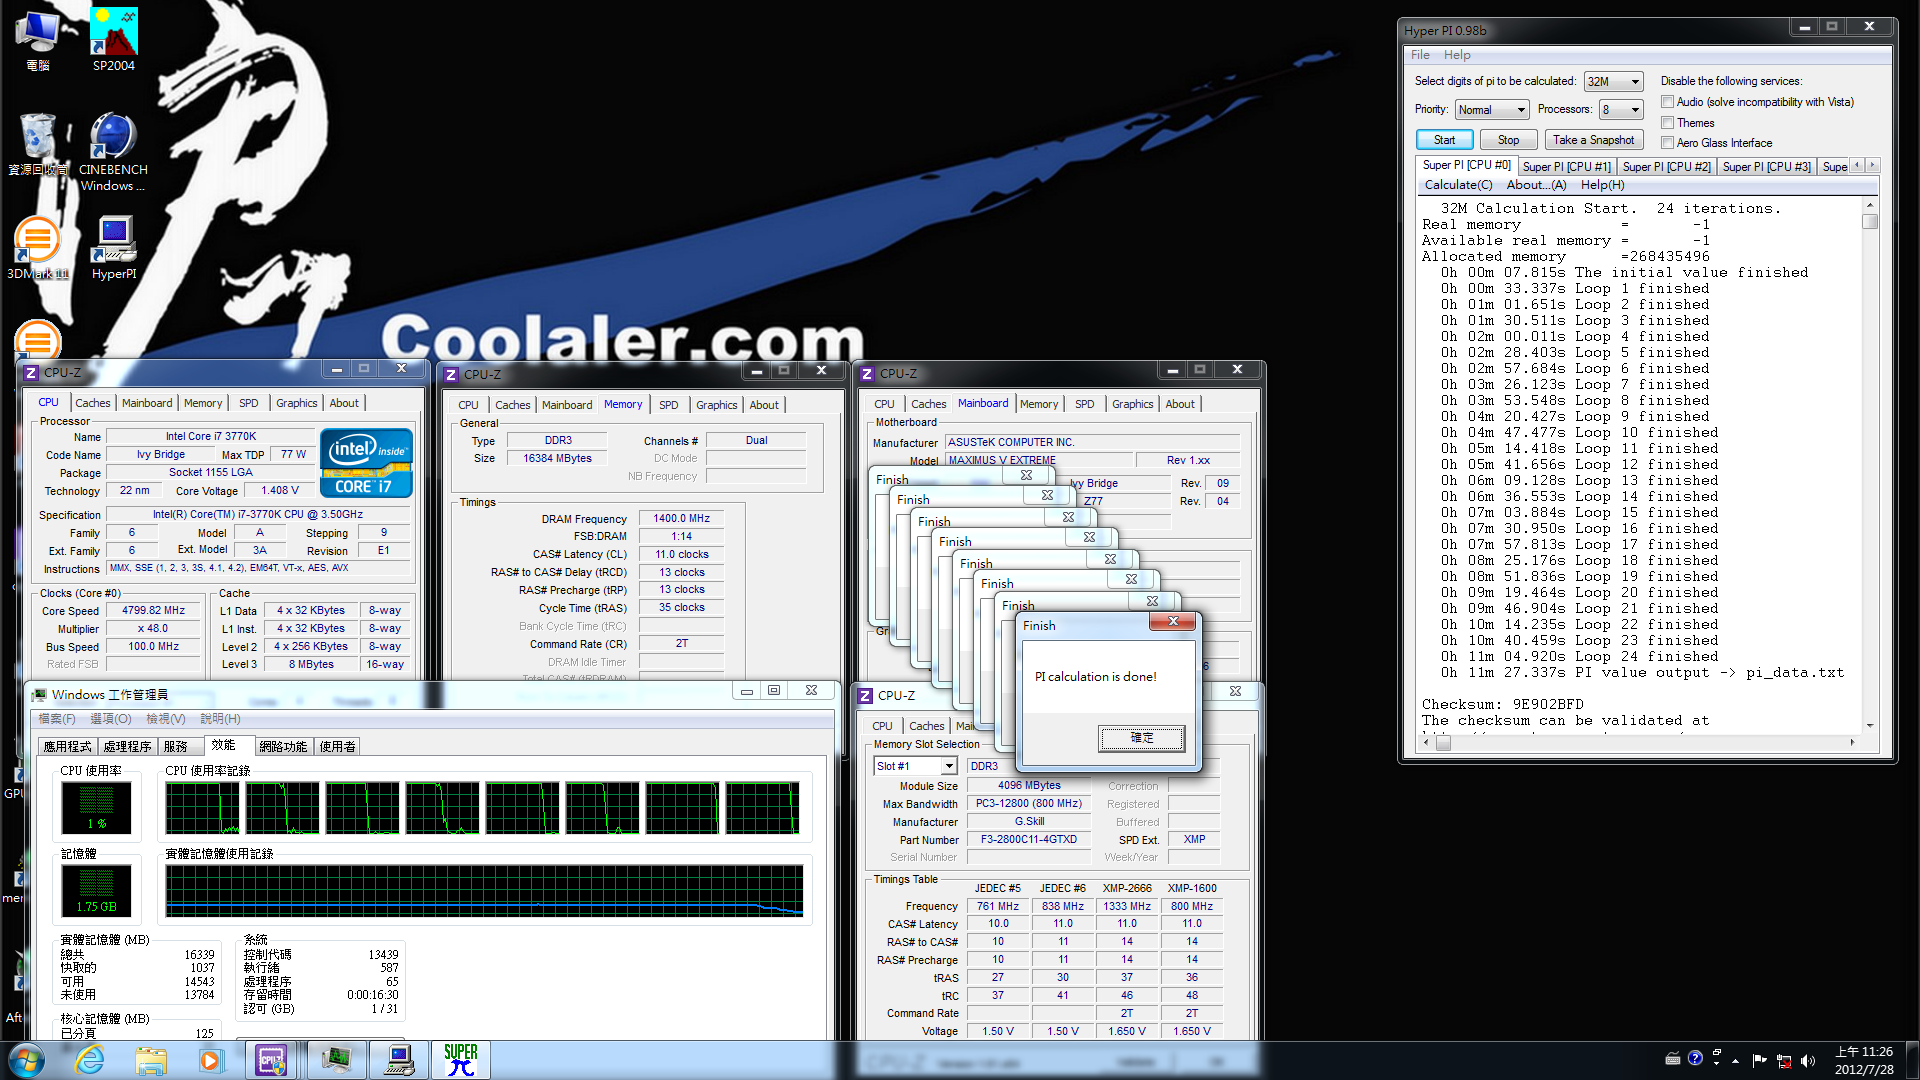Open the pi digits 32M dropdown
1920x1080 pixels.
pos(1614,82)
